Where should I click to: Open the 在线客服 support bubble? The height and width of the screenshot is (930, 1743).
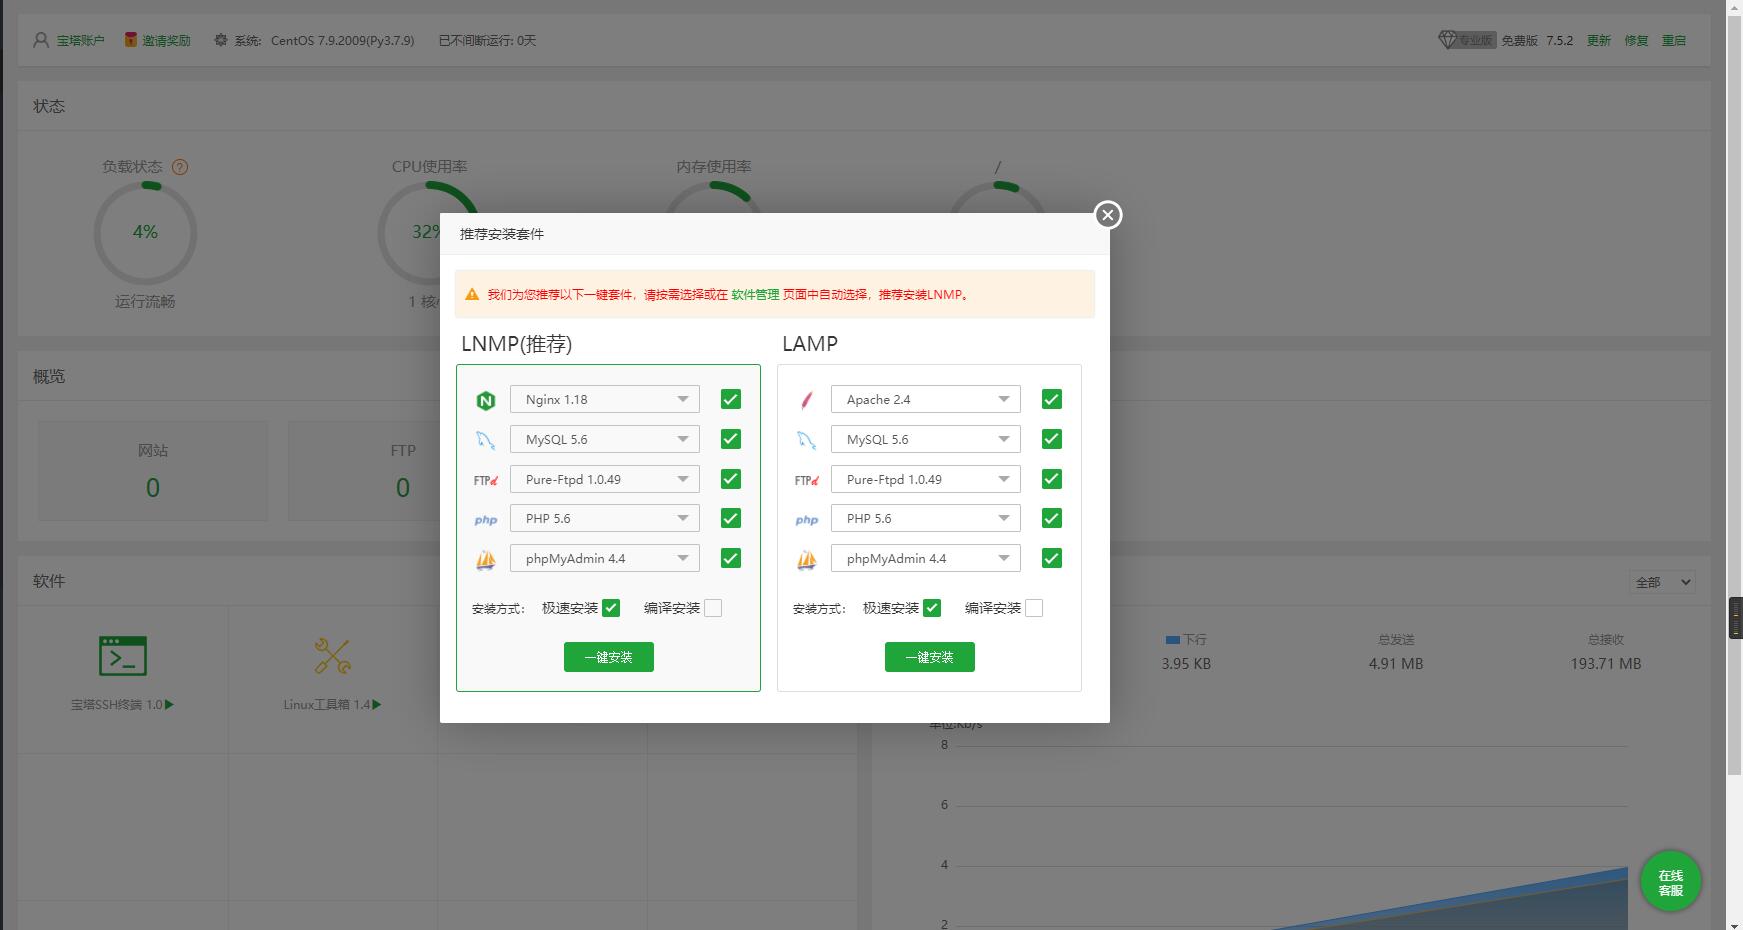tap(1670, 882)
